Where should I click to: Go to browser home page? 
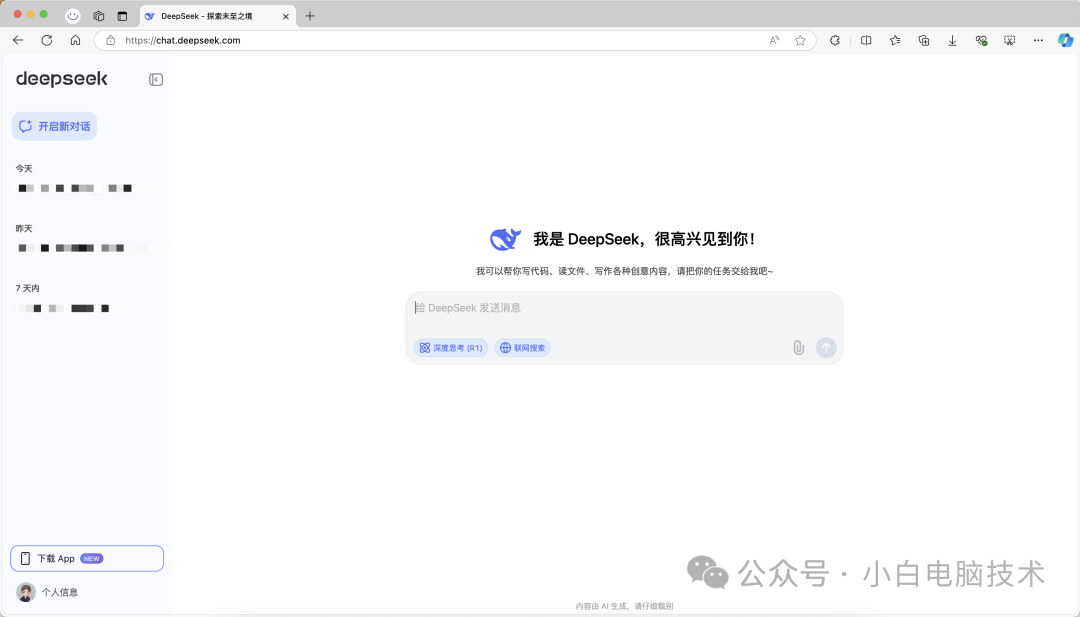[75, 41]
